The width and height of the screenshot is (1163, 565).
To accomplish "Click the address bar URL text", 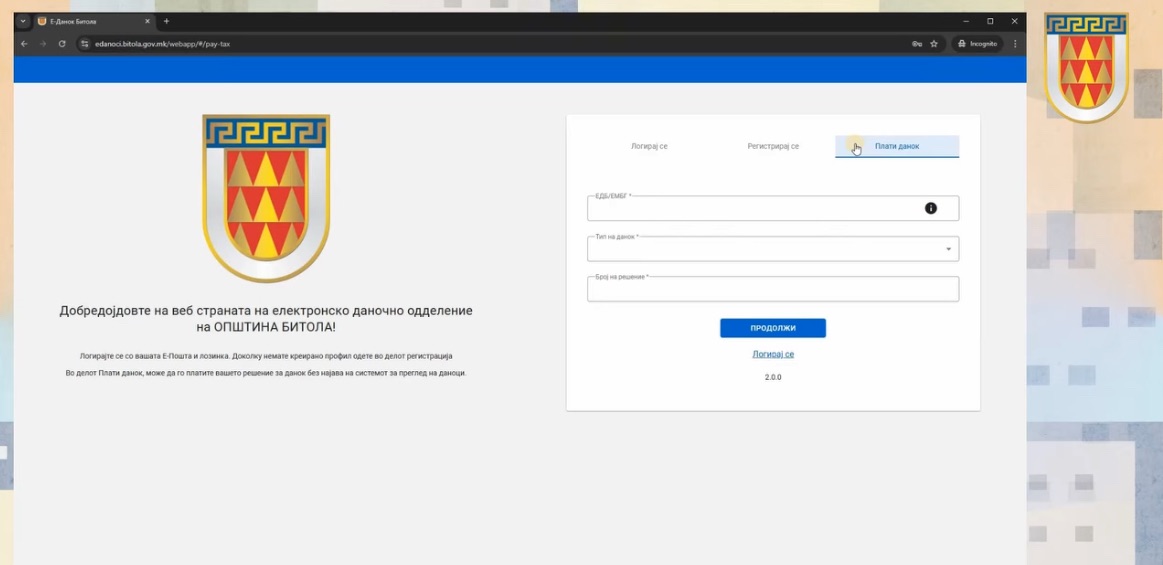I will [x=162, y=44].
